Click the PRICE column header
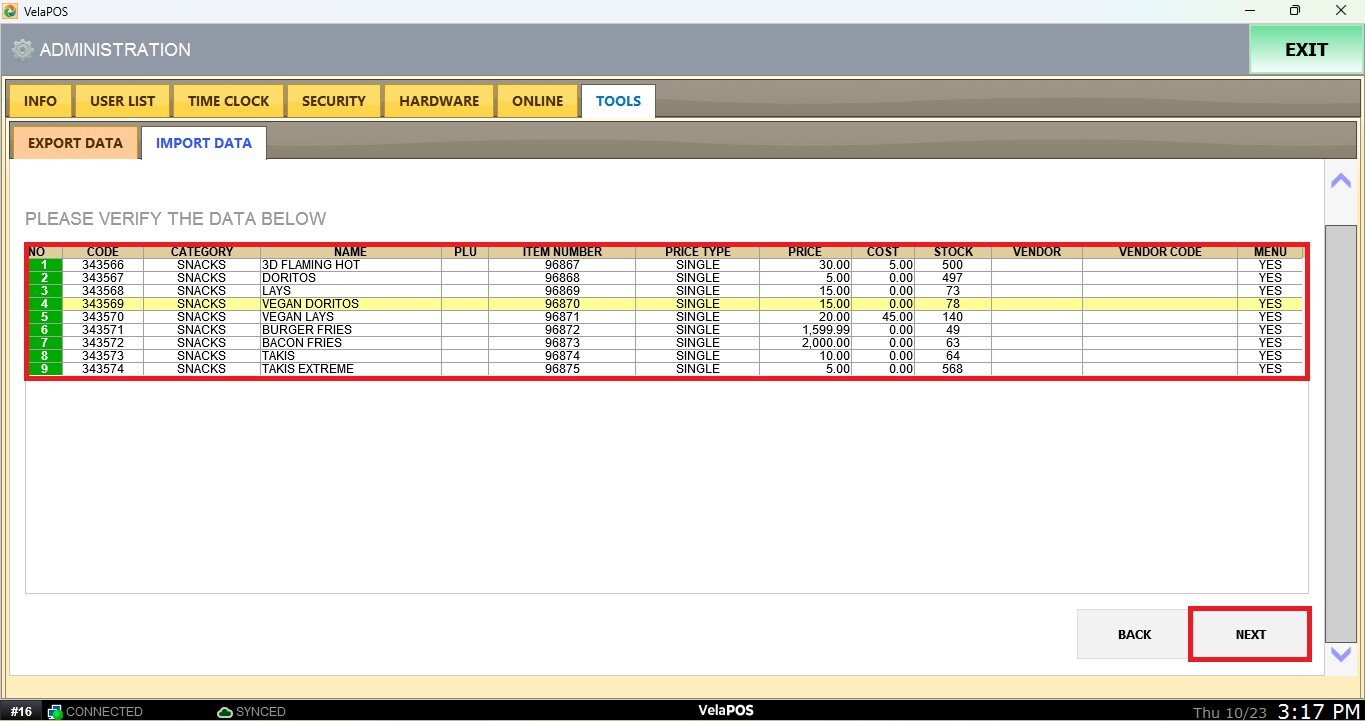 pyautogui.click(x=804, y=252)
